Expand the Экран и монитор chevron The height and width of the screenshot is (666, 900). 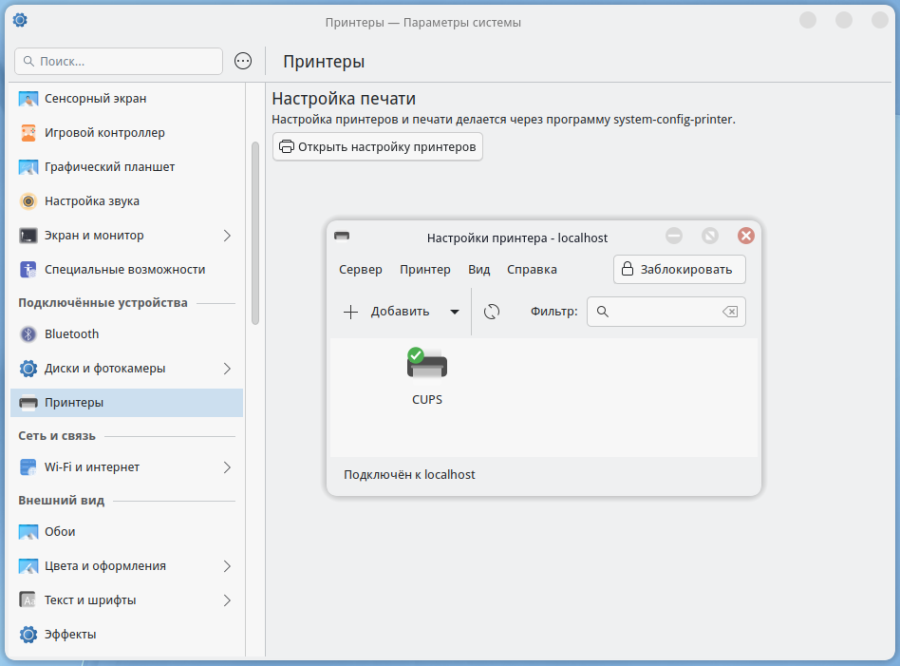(x=227, y=235)
